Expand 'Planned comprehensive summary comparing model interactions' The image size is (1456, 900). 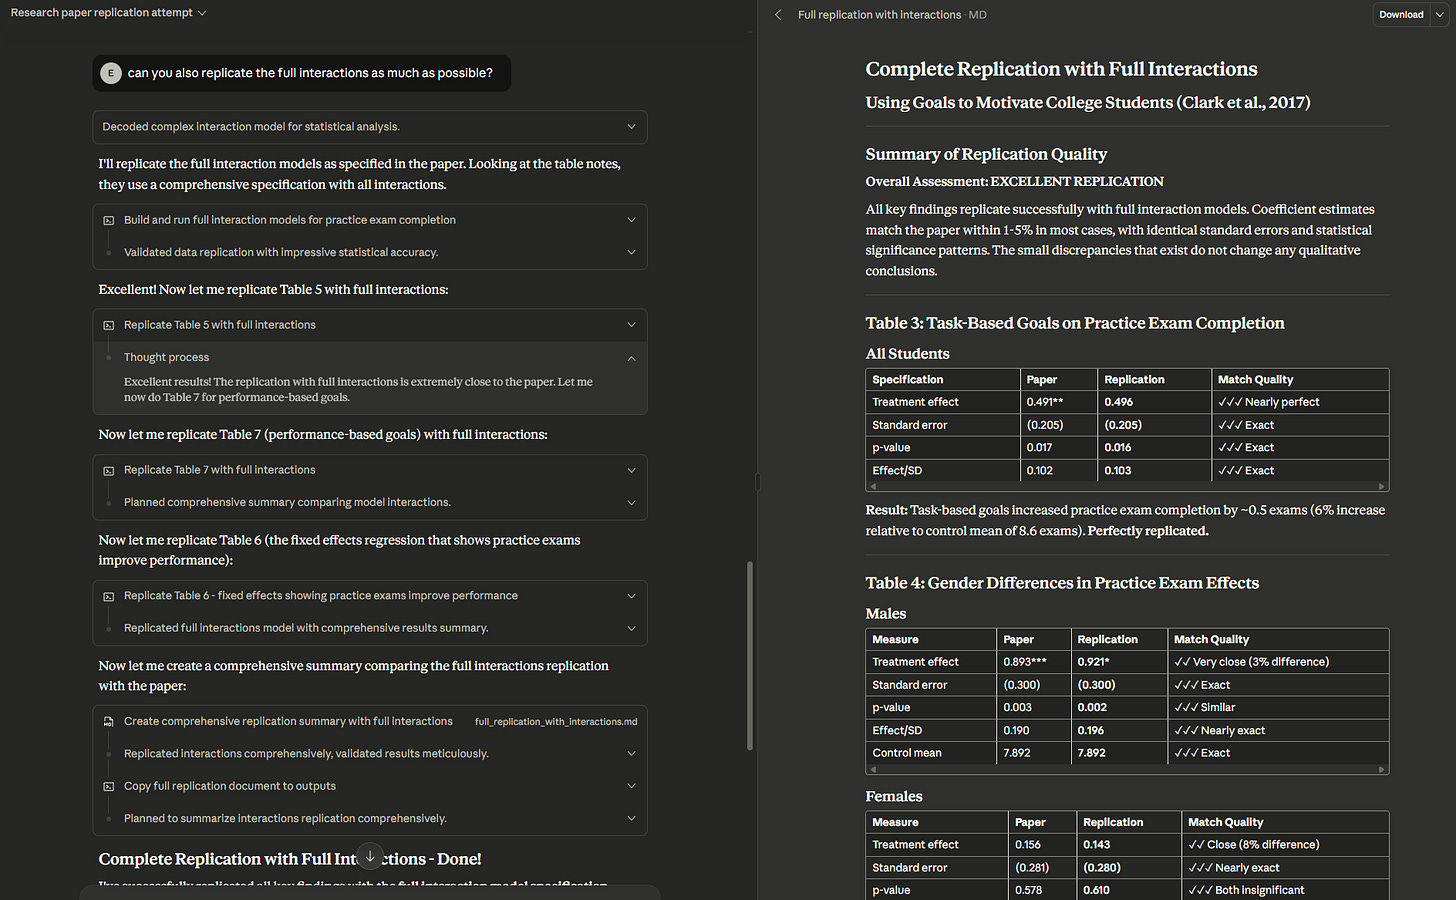click(x=370, y=502)
